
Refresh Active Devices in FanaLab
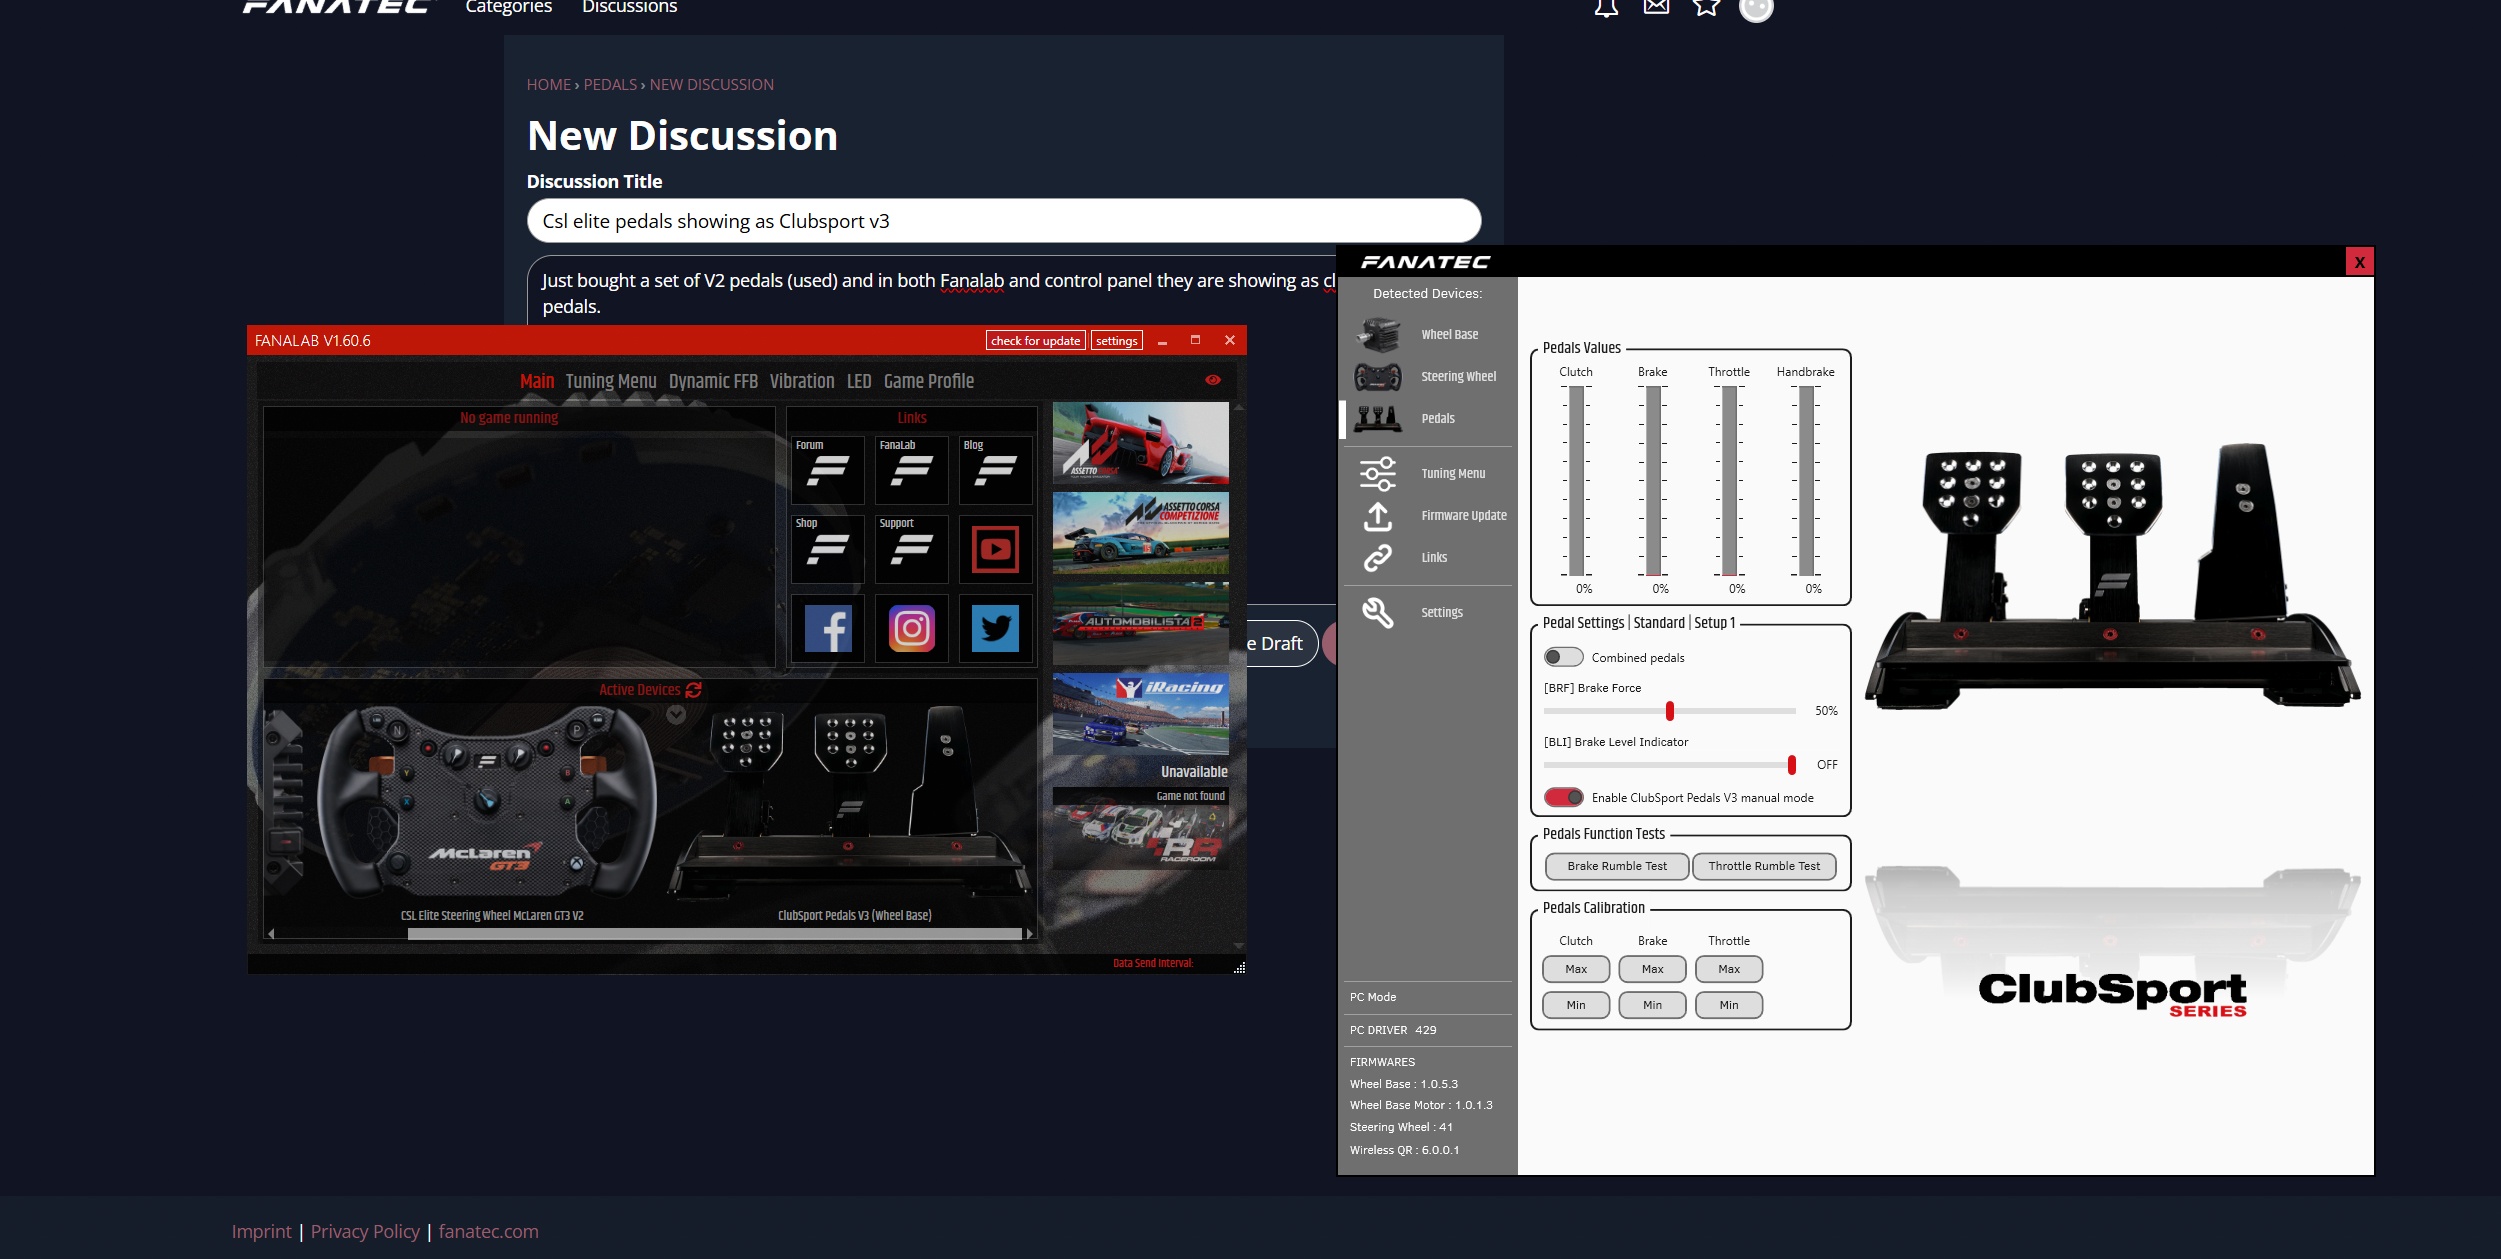pos(694,690)
